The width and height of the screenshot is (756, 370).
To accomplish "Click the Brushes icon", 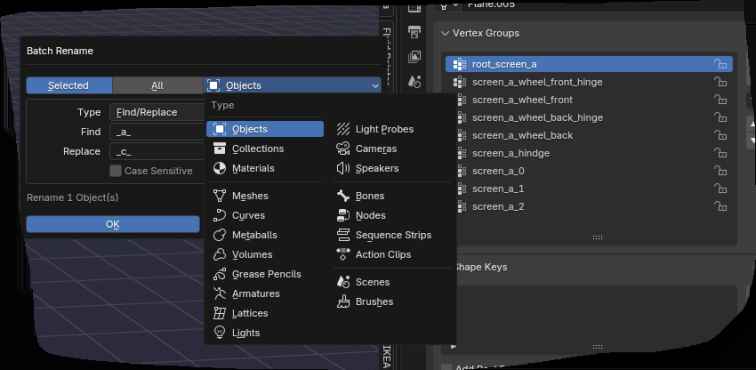I will 343,302.
